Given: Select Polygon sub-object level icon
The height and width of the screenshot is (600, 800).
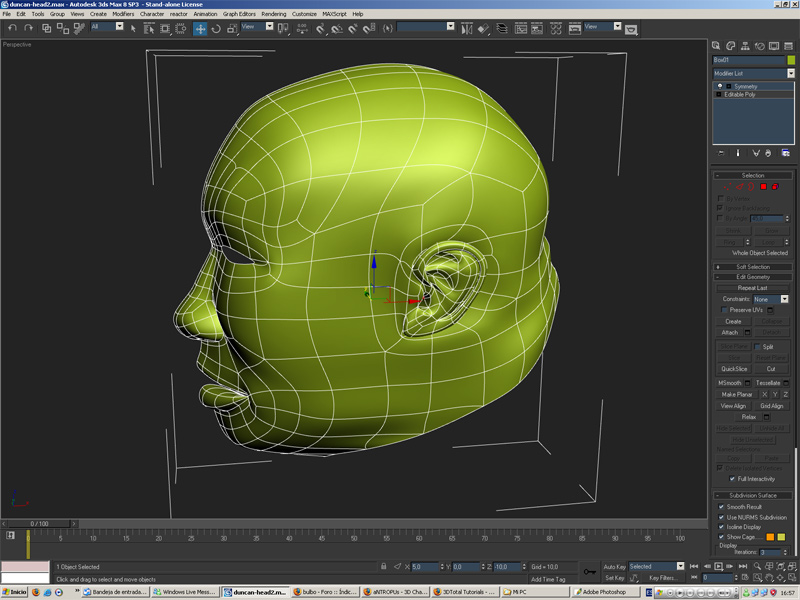Looking at the screenshot, I should (763, 187).
